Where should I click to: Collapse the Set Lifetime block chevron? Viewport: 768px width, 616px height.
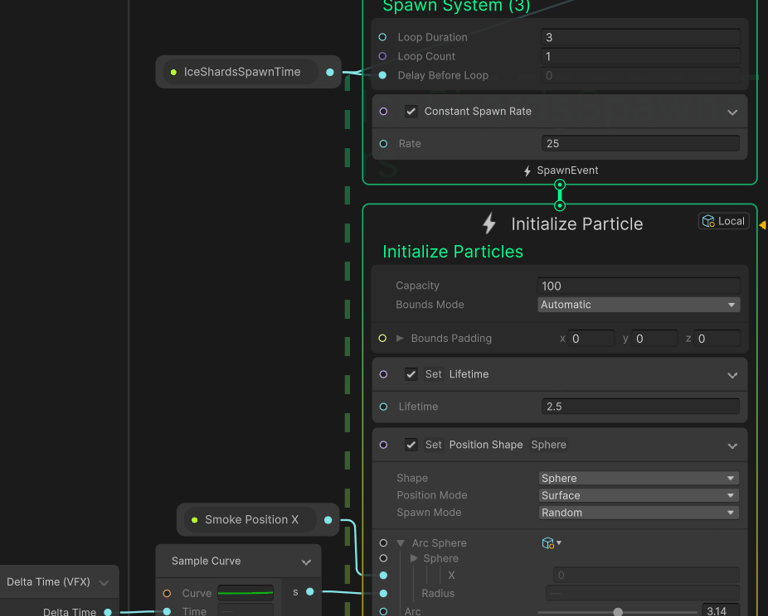[732, 375]
